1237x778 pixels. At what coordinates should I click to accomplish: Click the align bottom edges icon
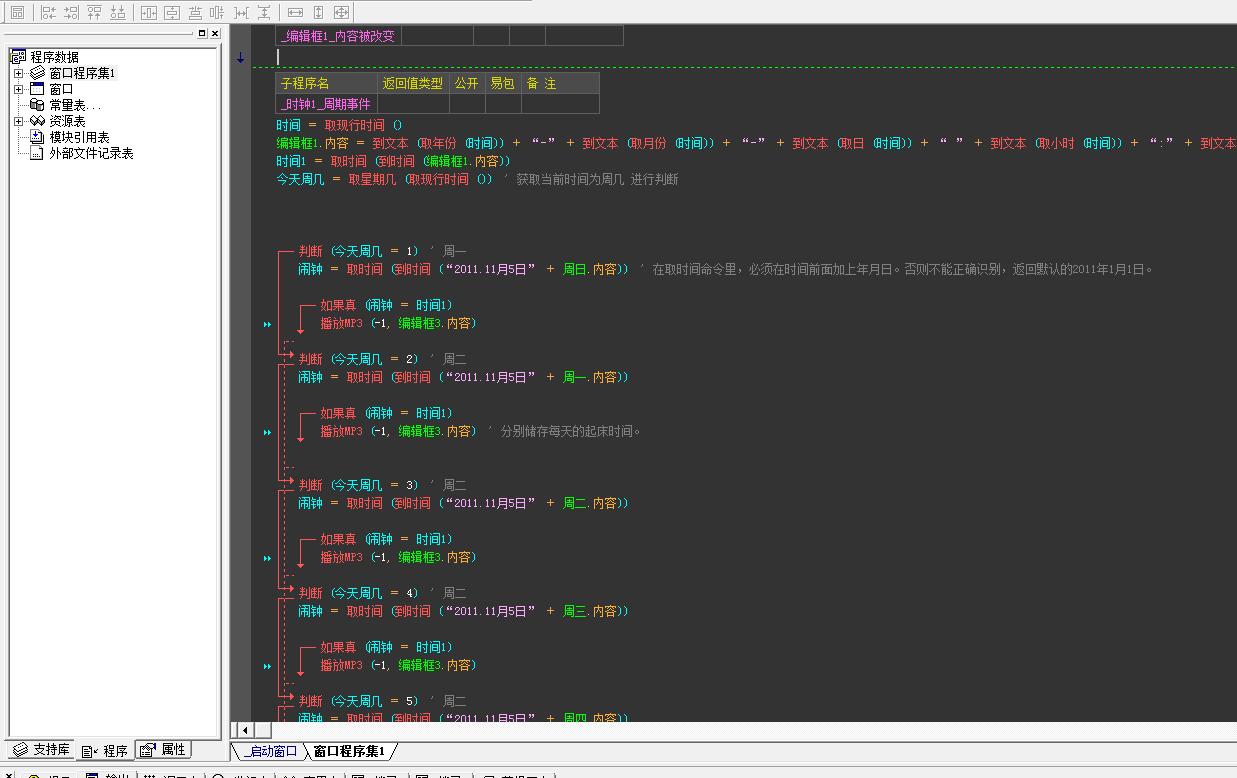(x=117, y=12)
